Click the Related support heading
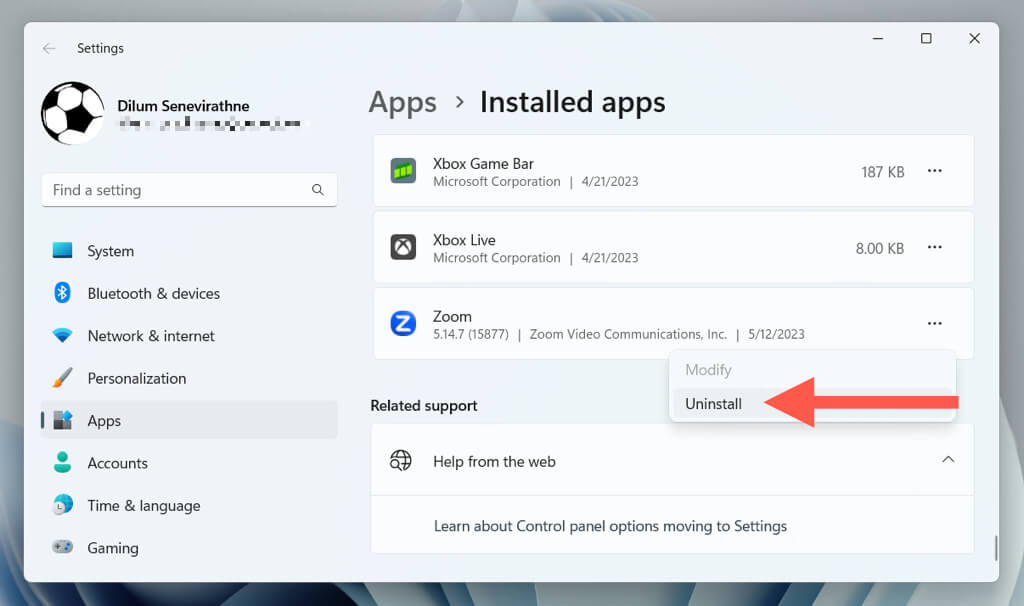The height and width of the screenshot is (606, 1024). pos(424,406)
